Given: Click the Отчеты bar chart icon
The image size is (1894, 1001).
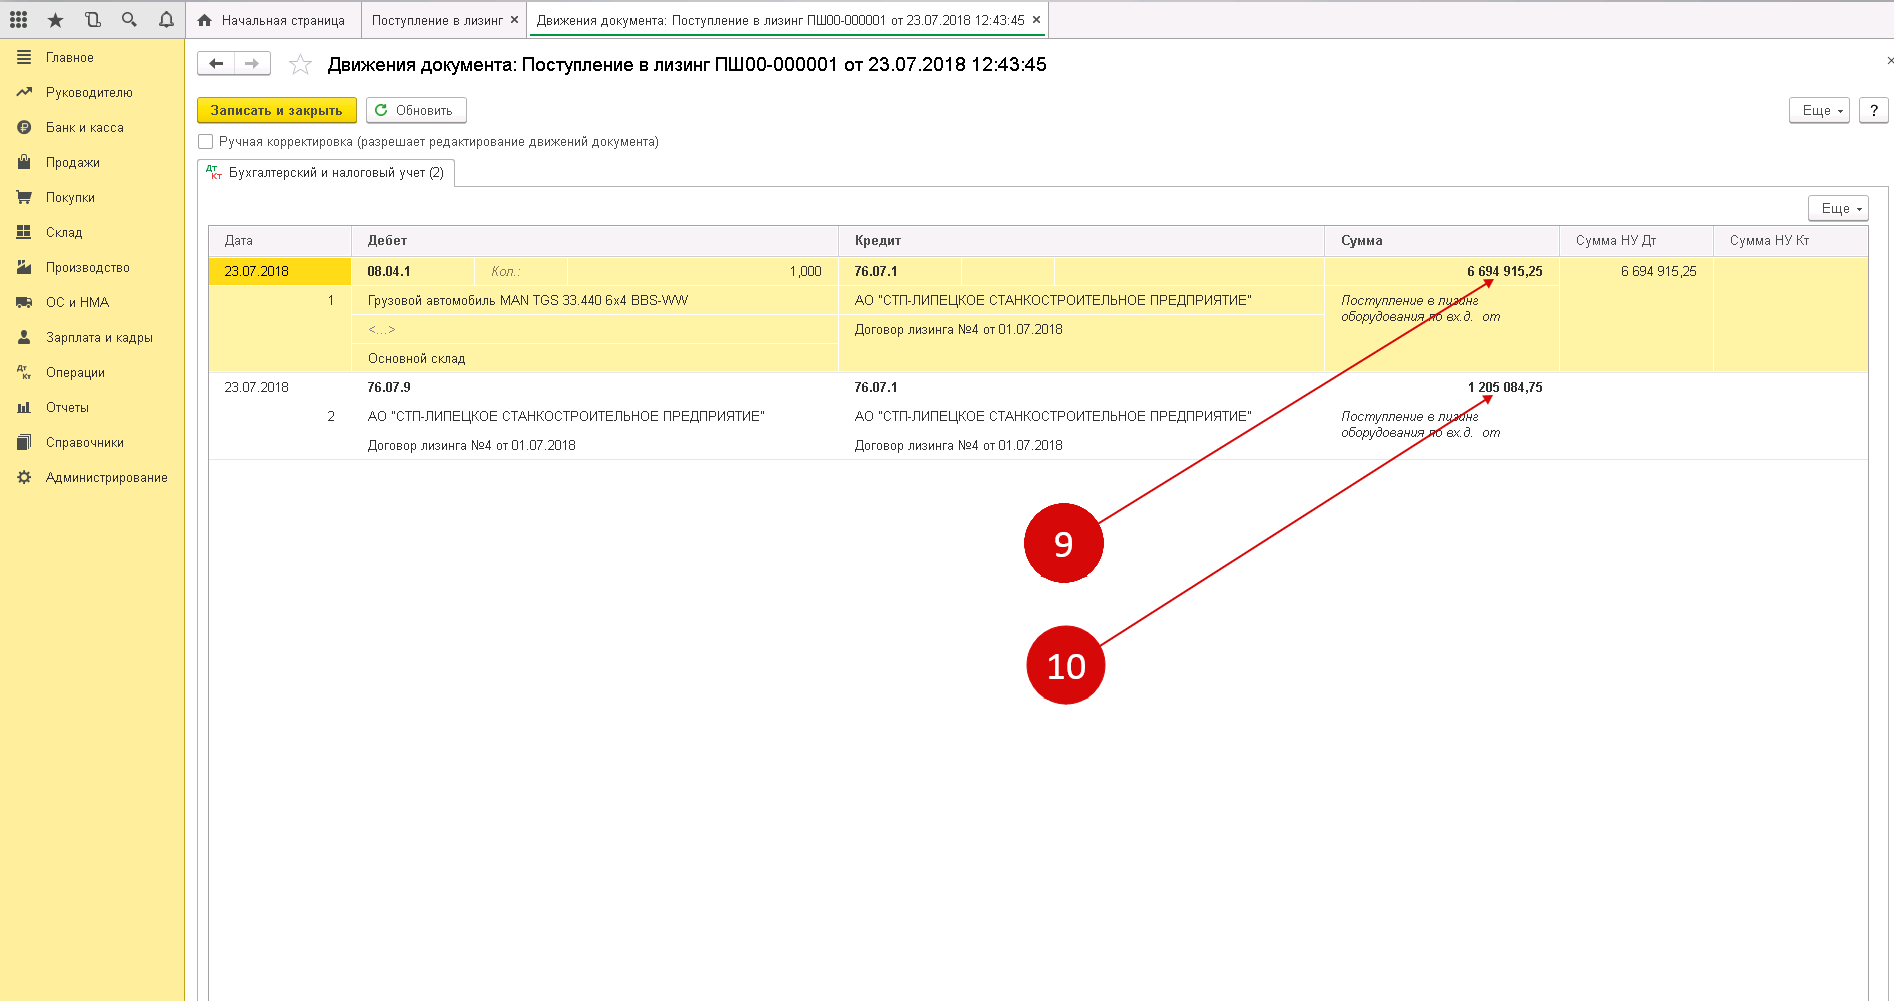Looking at the screenshot, I should pyautogui.click(x=24, y=407).
